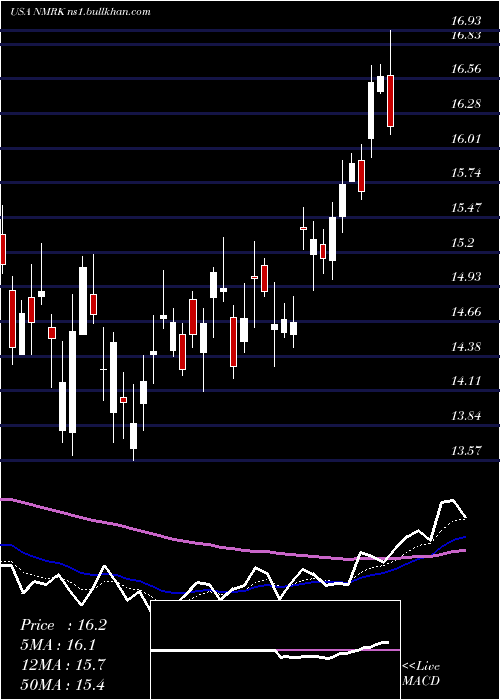Click the <<Live MACD label
Viewport: 500px width, 700px height.
click(421, 674)
